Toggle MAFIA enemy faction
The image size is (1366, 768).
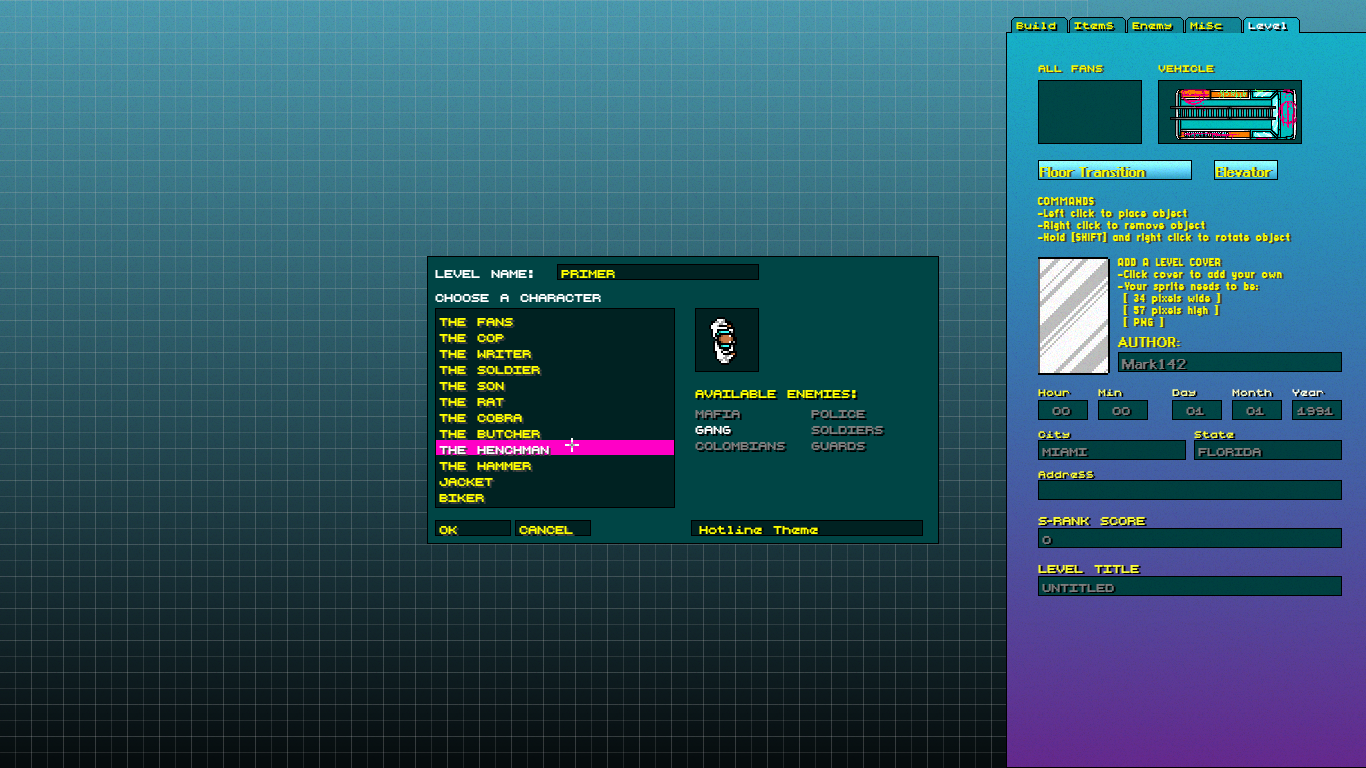tap(718, 414)
